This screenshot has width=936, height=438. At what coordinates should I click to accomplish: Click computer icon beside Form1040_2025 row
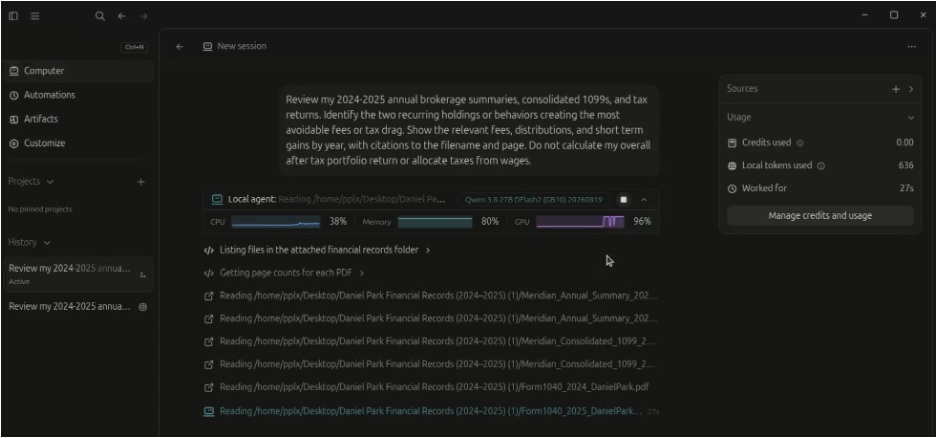coord(208,411)
